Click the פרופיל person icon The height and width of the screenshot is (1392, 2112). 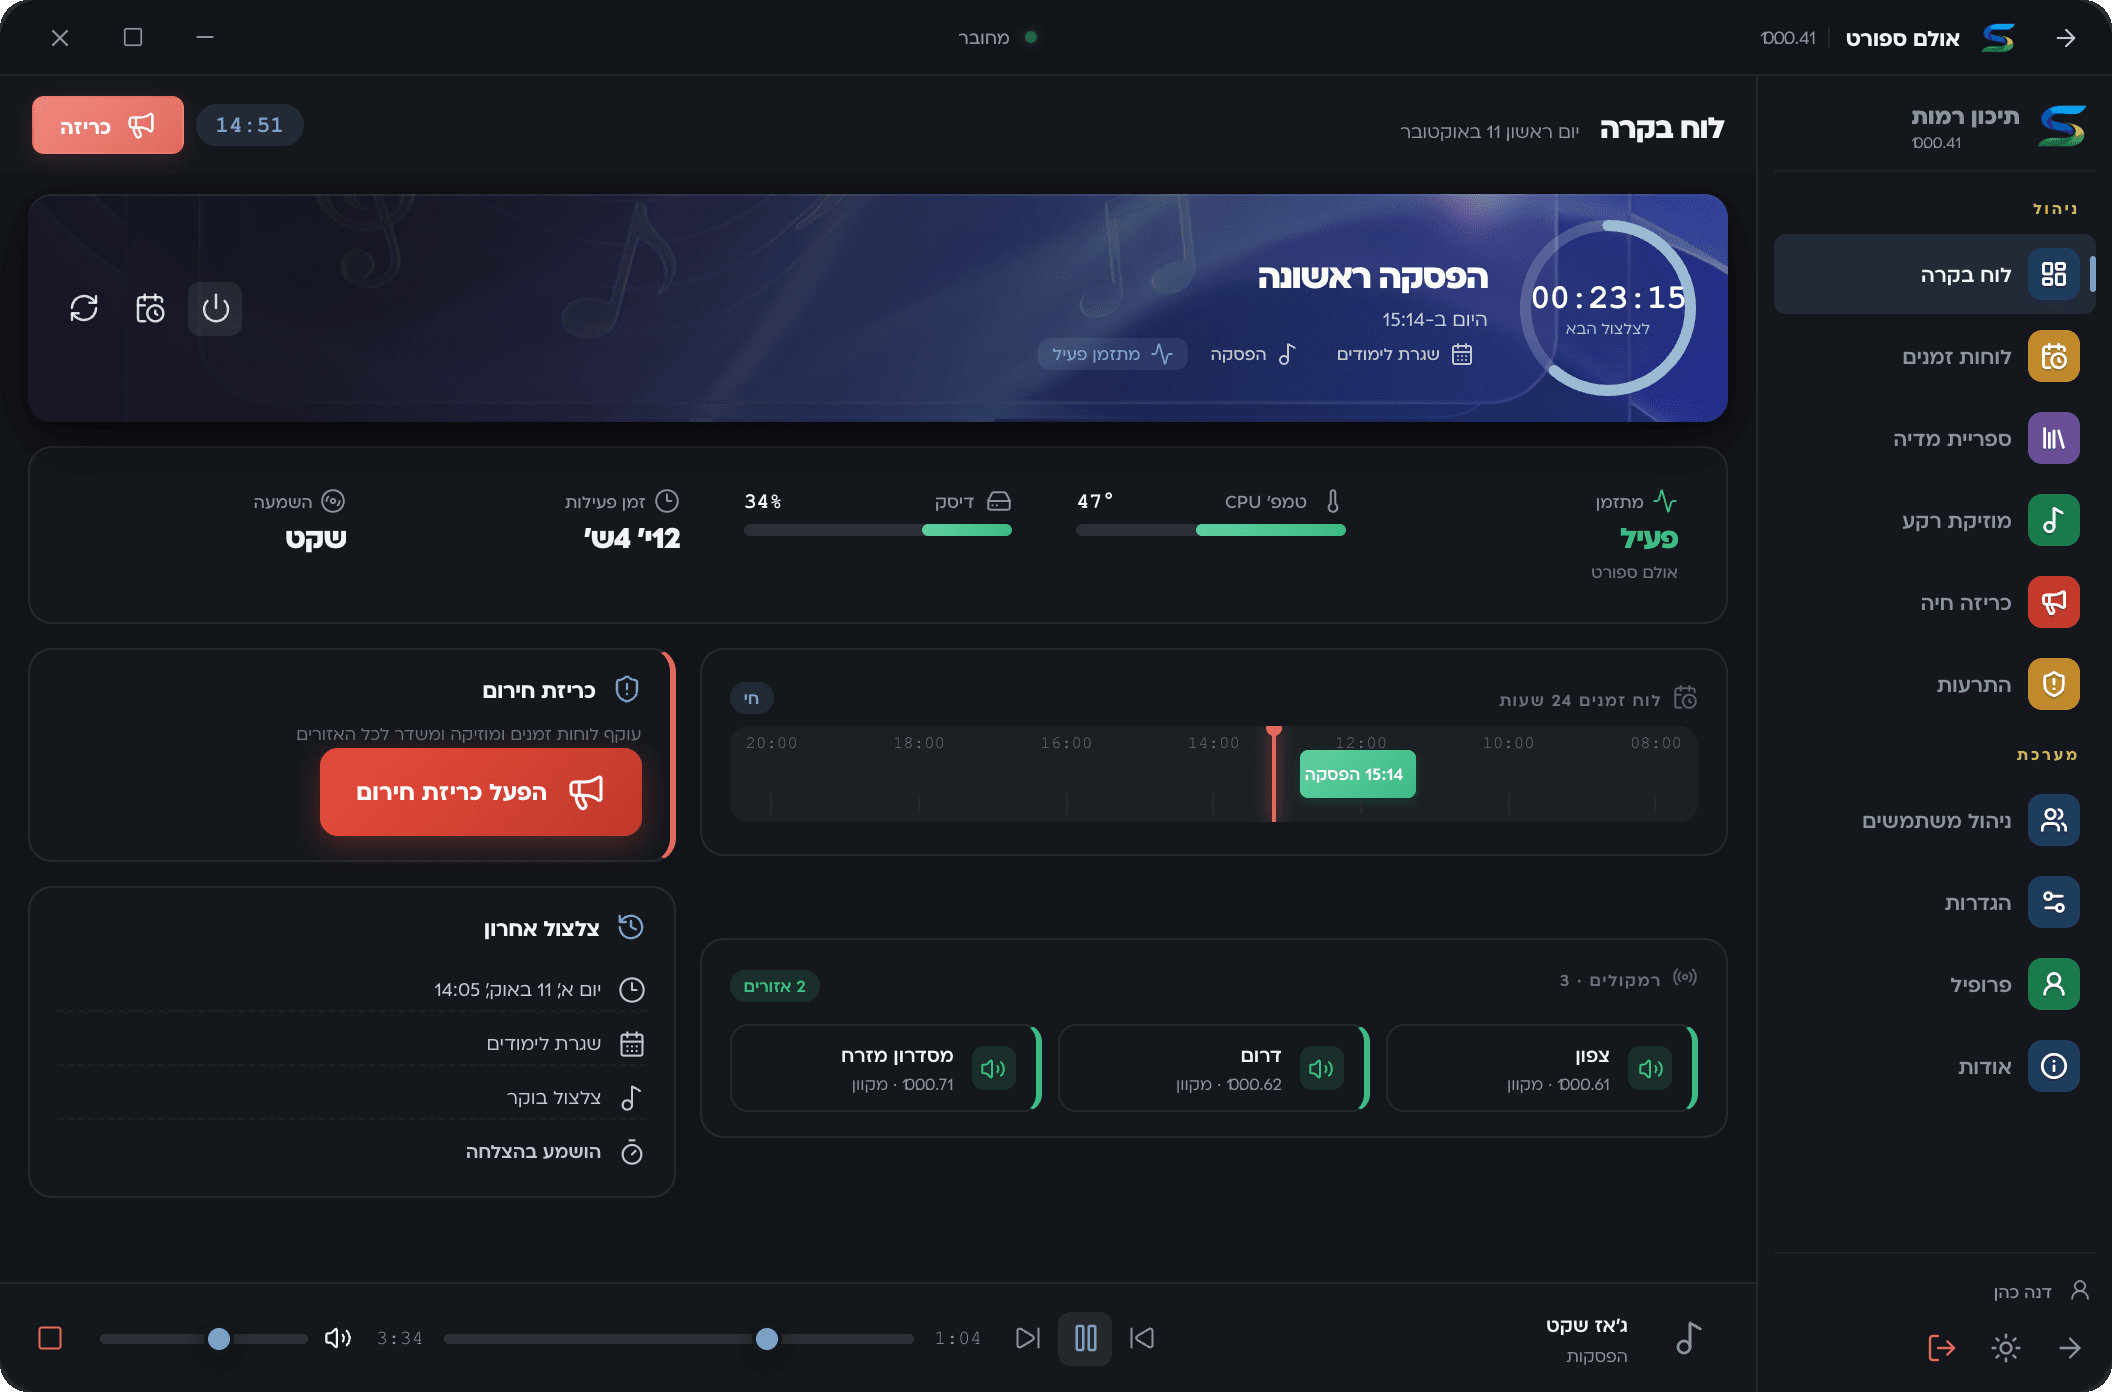coord(2054,984)
